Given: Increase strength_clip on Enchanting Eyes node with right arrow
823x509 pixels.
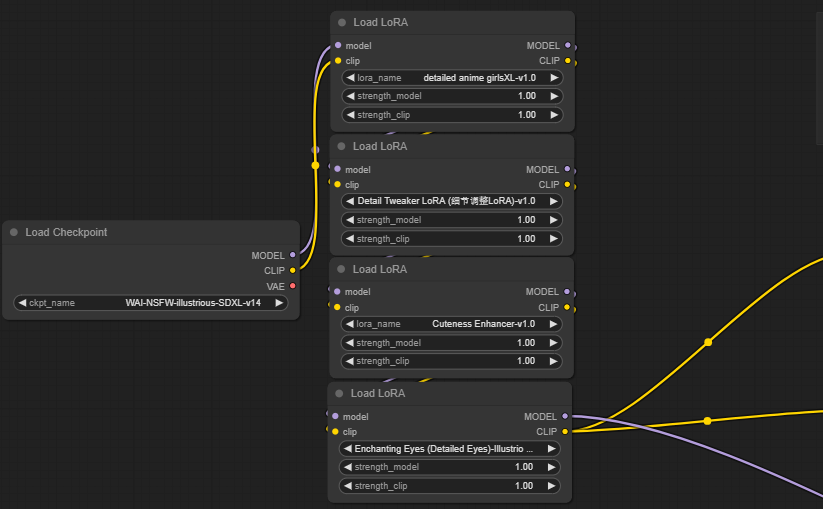Looking at the screenshot, I should 552,486.
